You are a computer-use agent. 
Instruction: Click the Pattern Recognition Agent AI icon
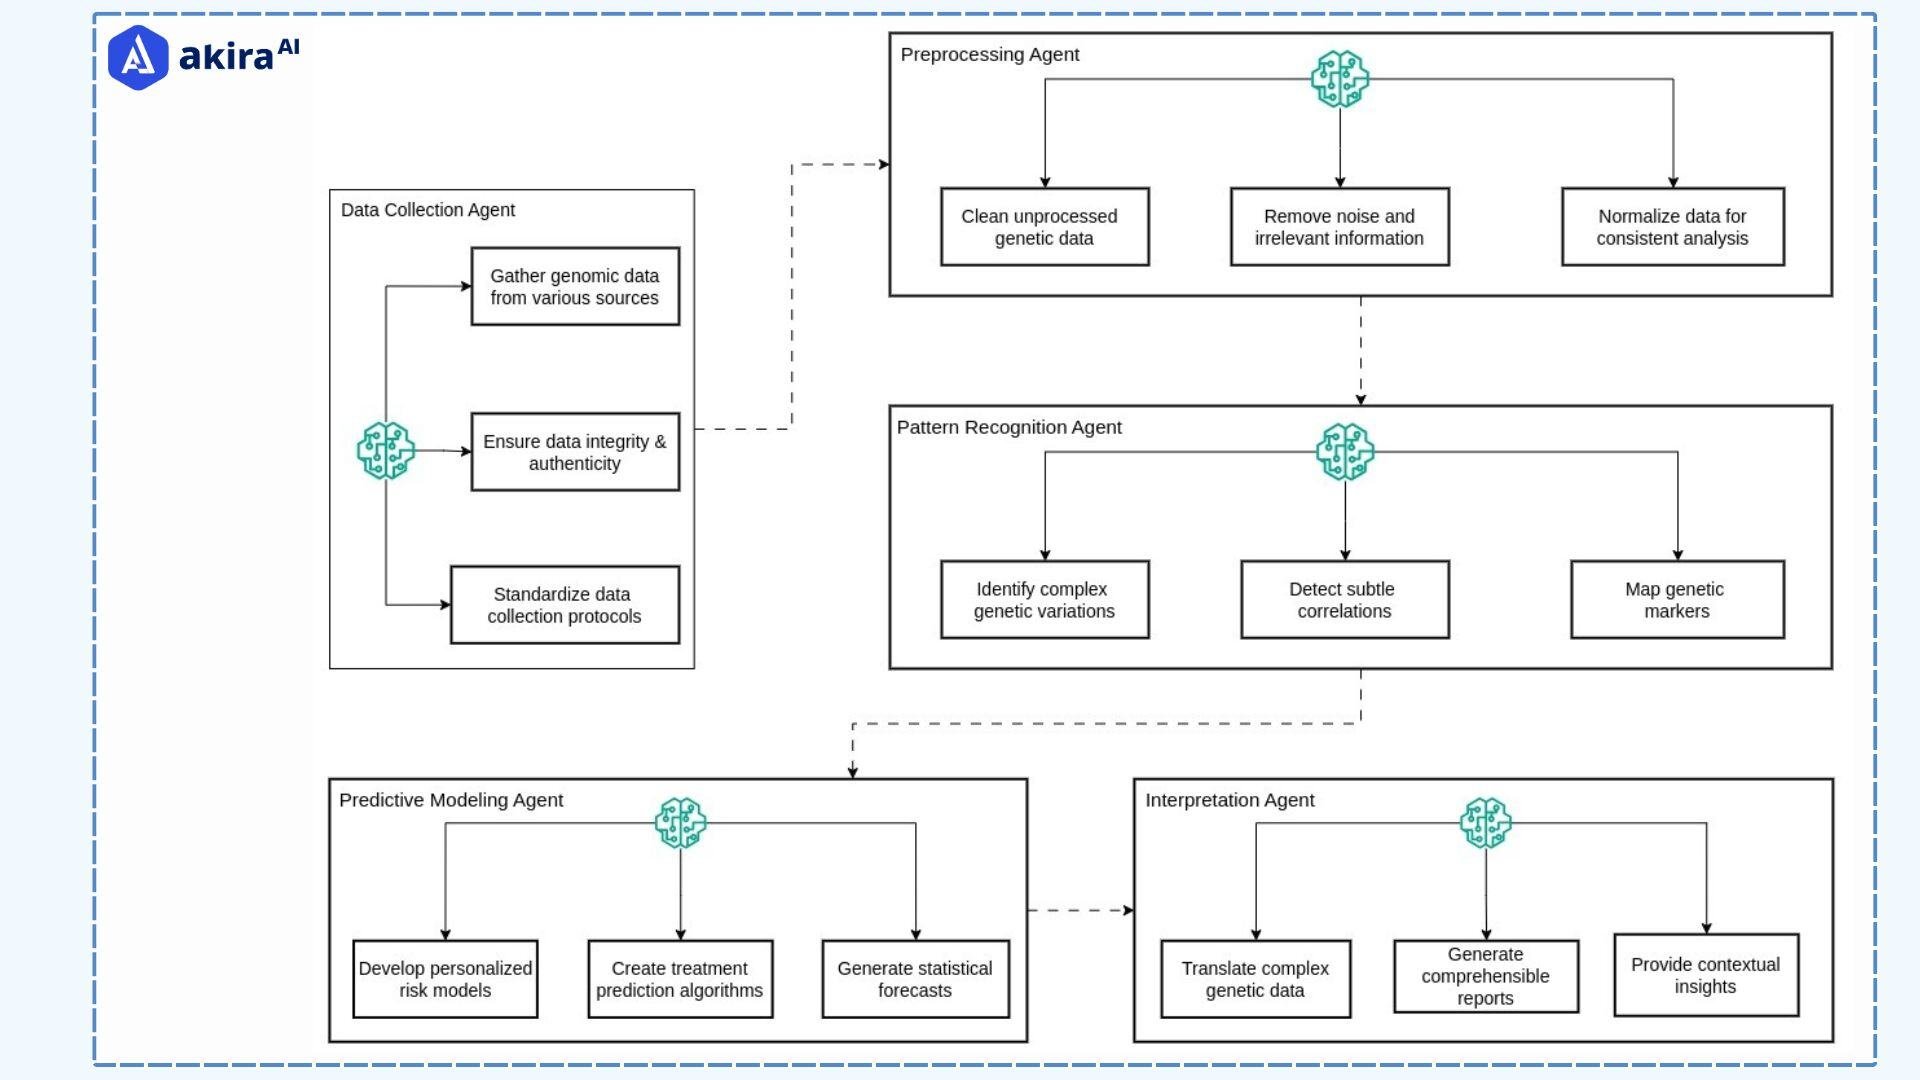point(1344,452)
